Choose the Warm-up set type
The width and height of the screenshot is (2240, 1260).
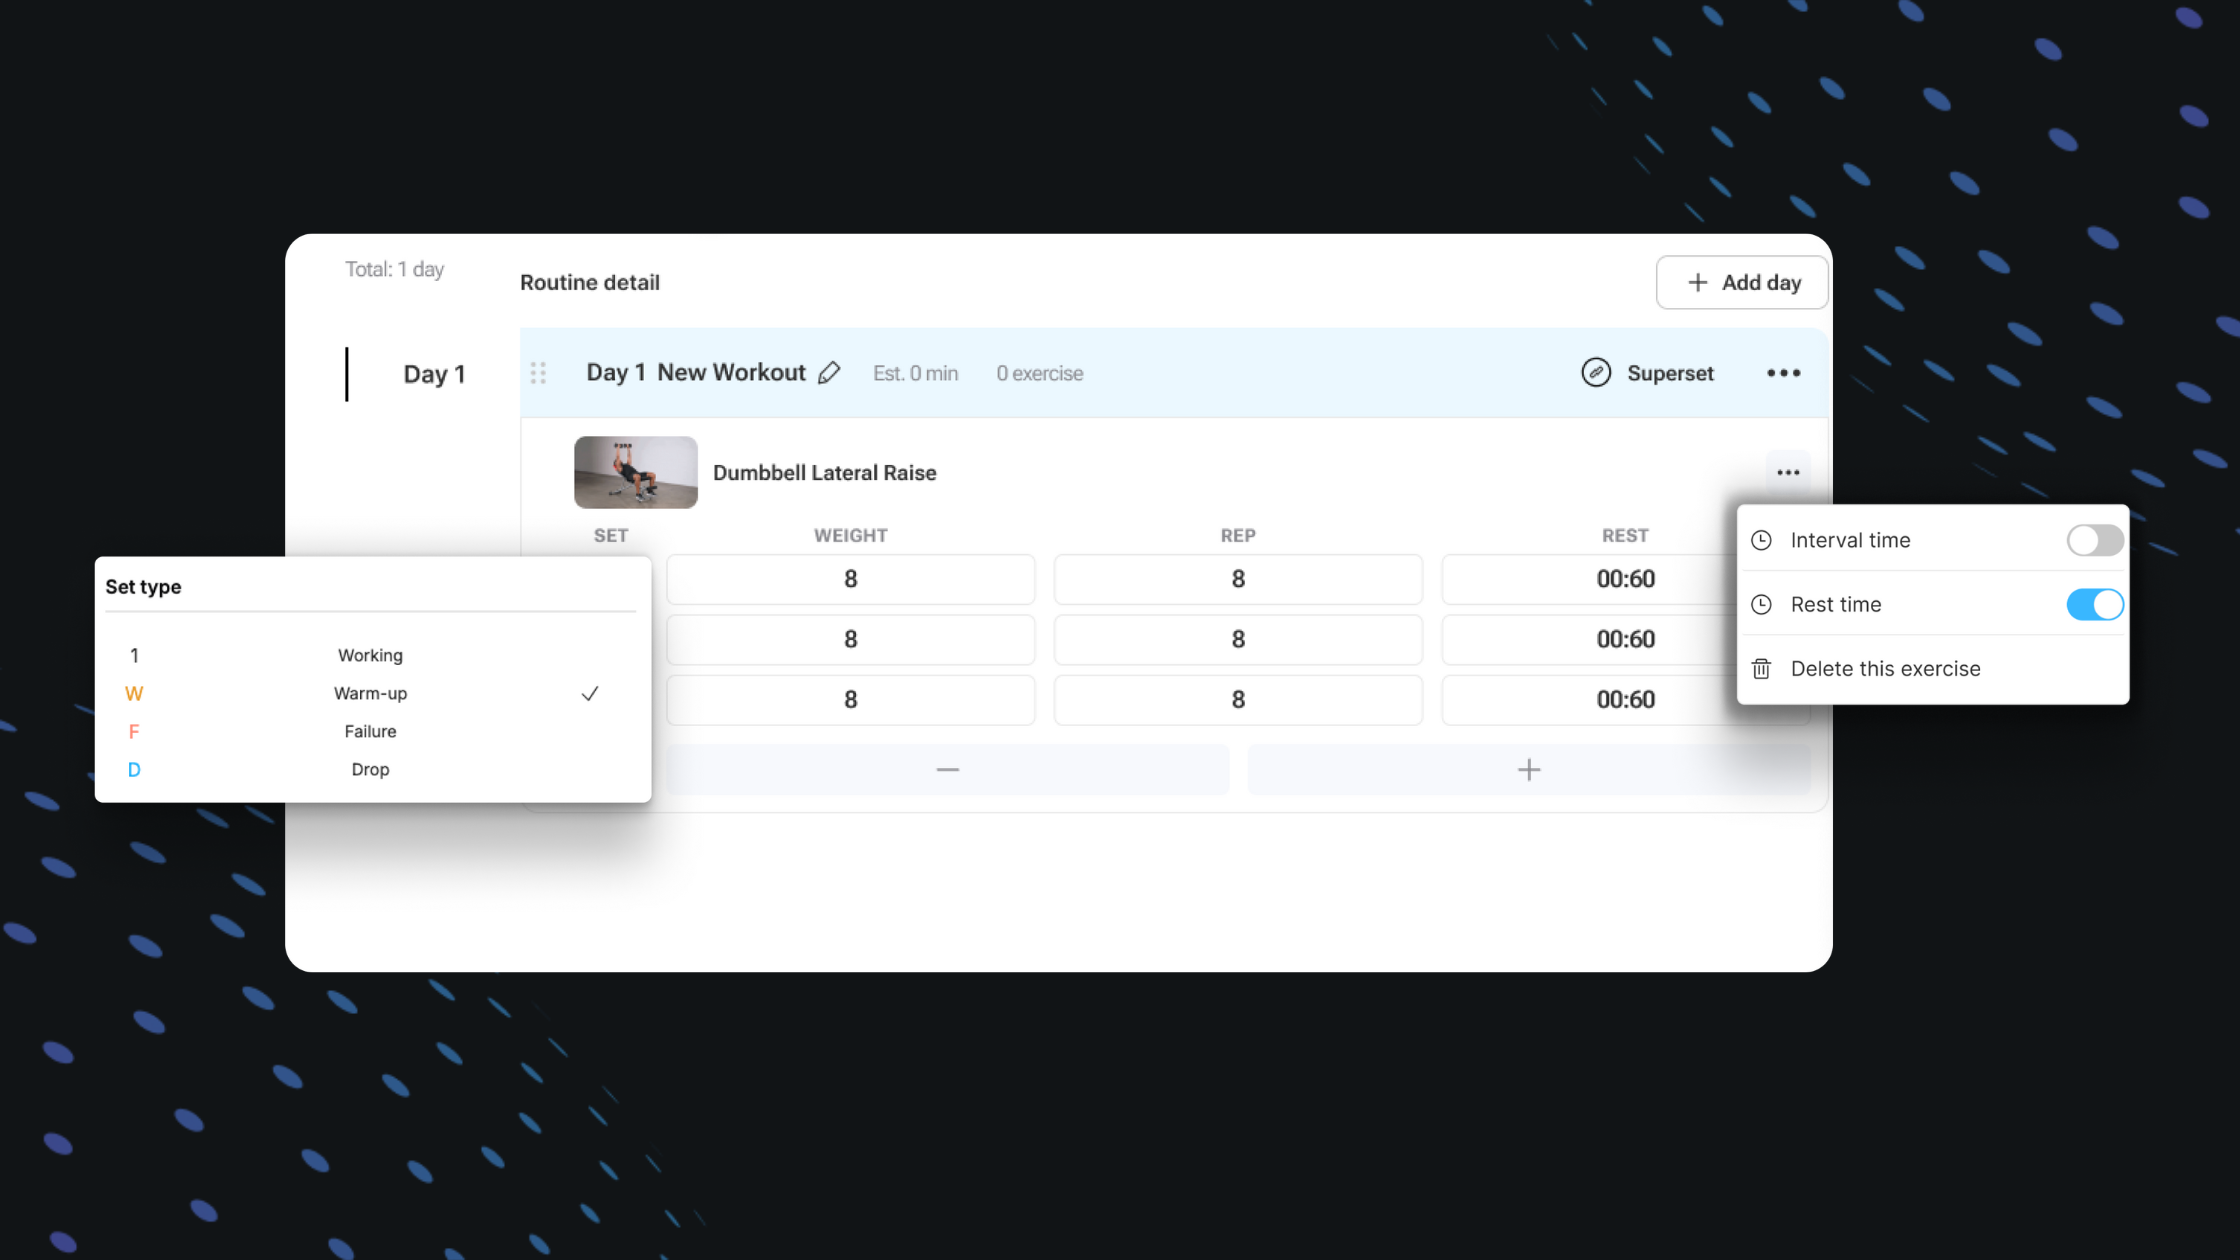click(370, 693)
